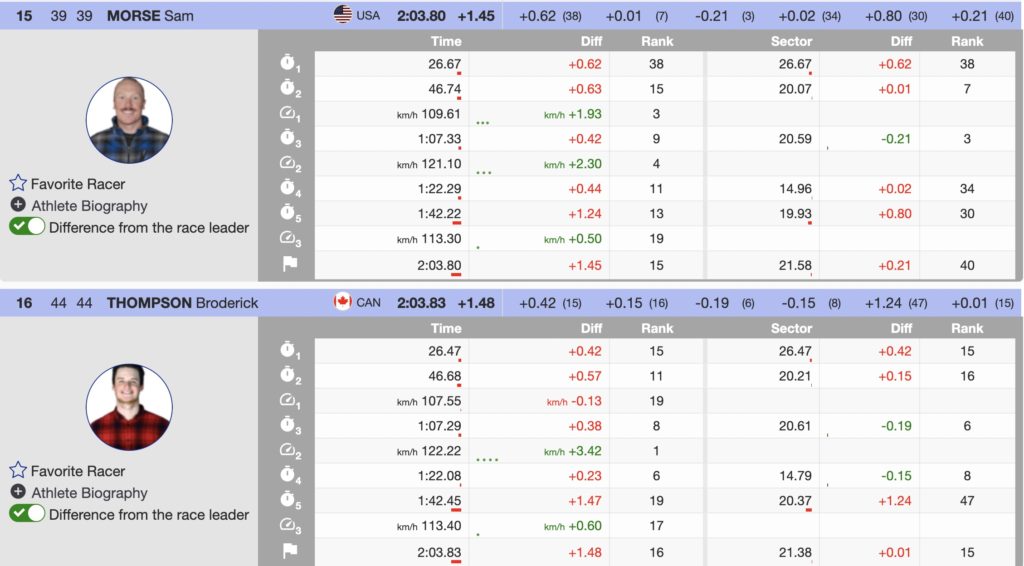Click speedometer 2 icon in Thompson's table

point(290,451)
